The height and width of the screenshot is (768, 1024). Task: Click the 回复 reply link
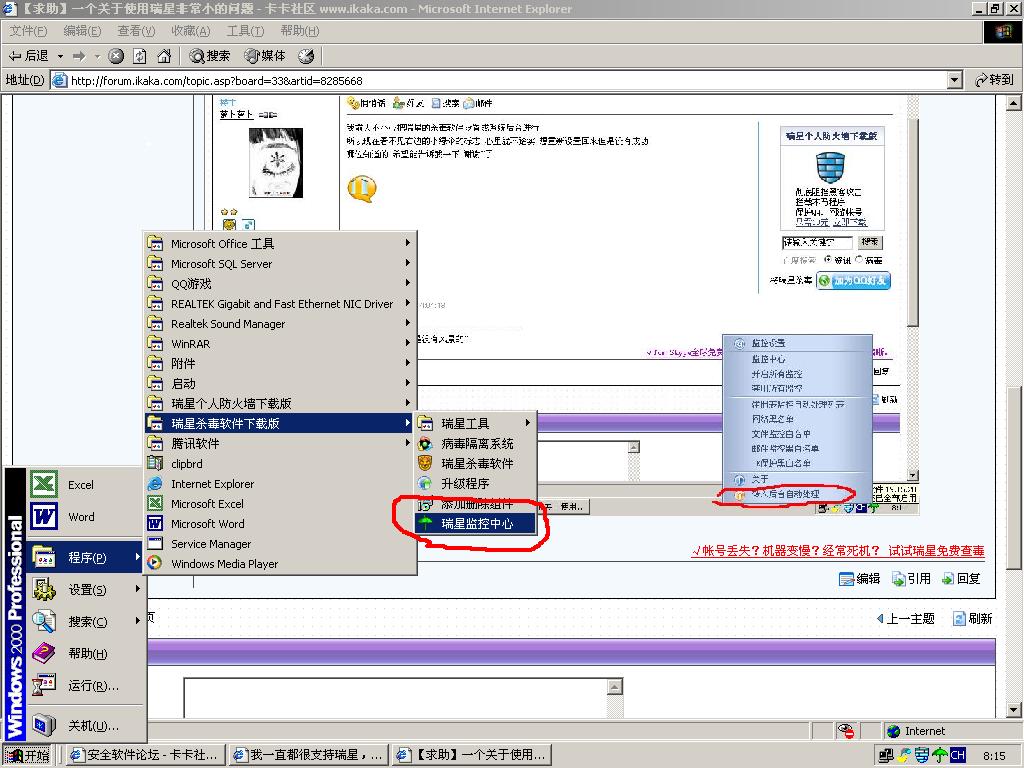pyautogui.click(x=961, y=579)
